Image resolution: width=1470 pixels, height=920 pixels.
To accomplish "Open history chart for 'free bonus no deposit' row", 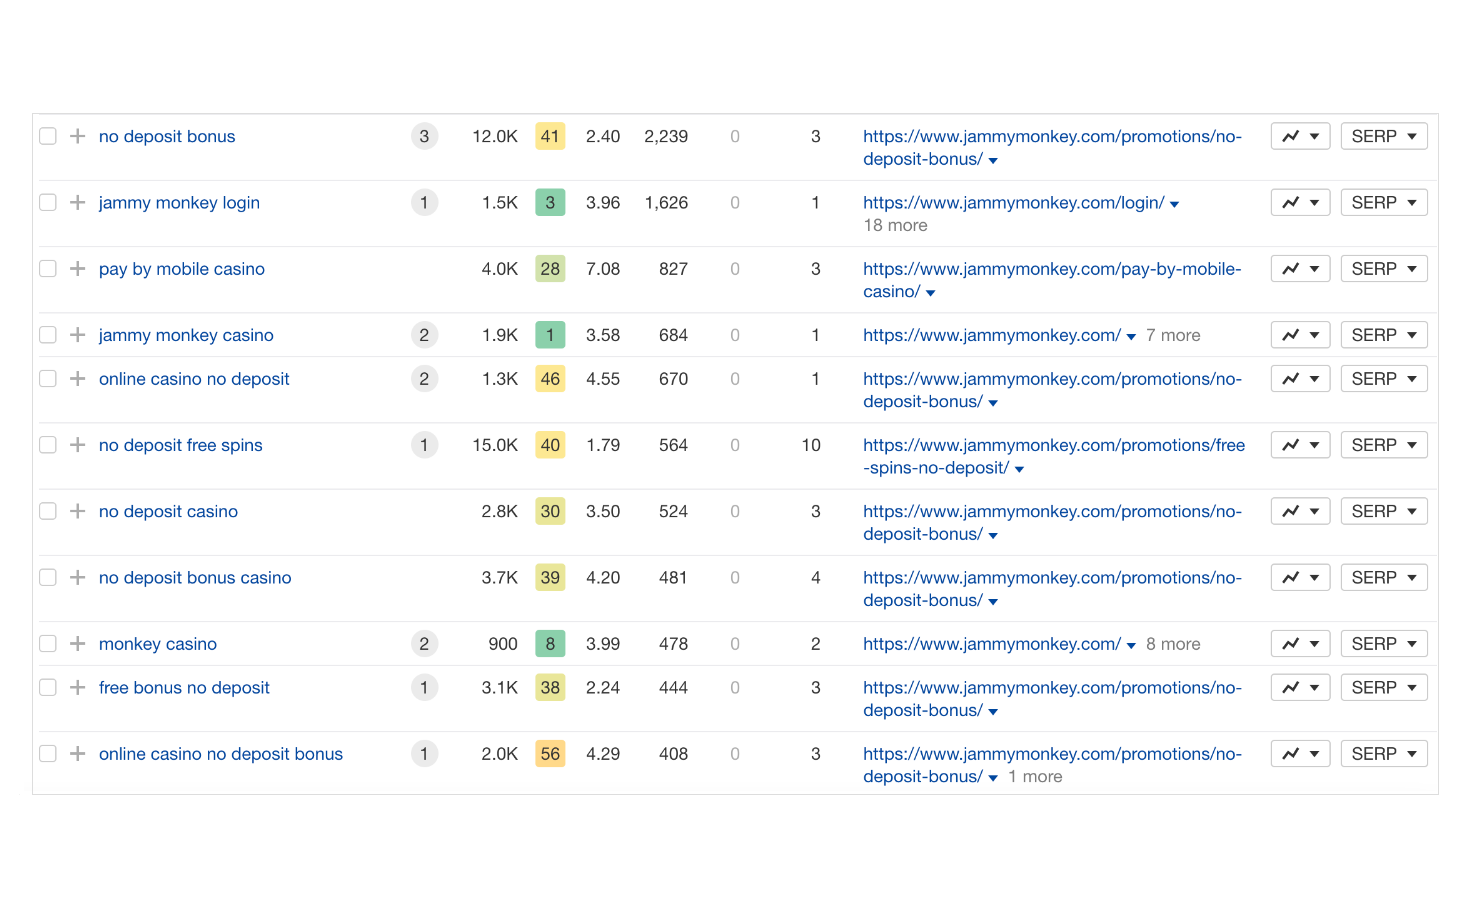I will point(1300,688).
